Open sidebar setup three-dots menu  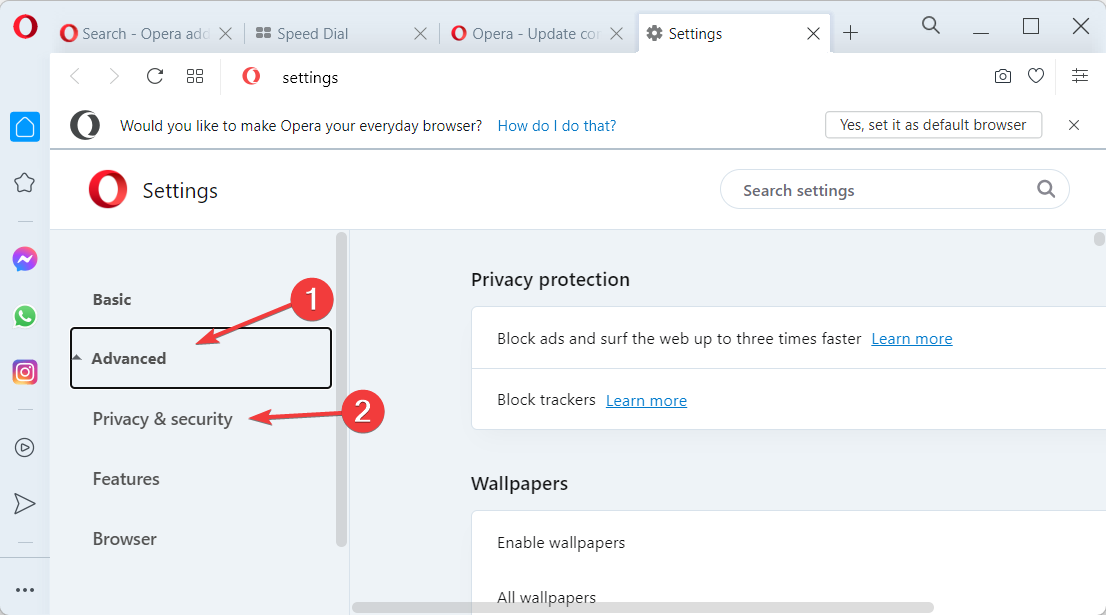[25, 590]
